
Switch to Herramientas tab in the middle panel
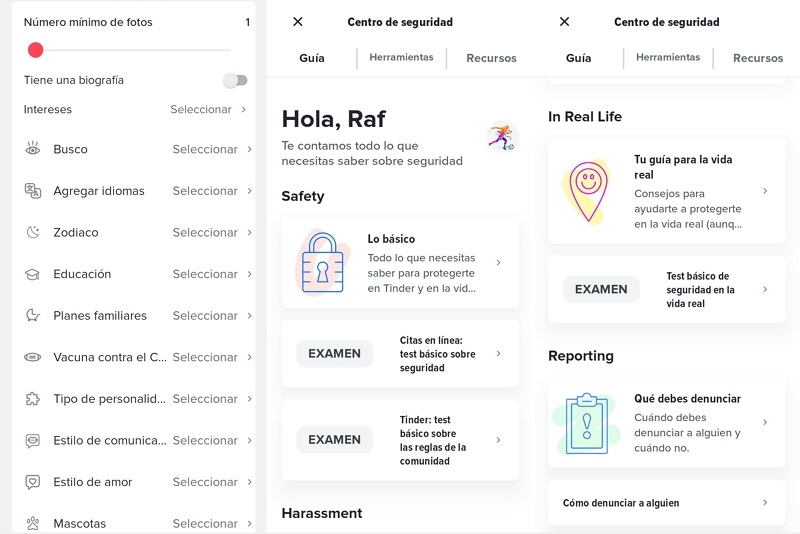tap(401, 58)
